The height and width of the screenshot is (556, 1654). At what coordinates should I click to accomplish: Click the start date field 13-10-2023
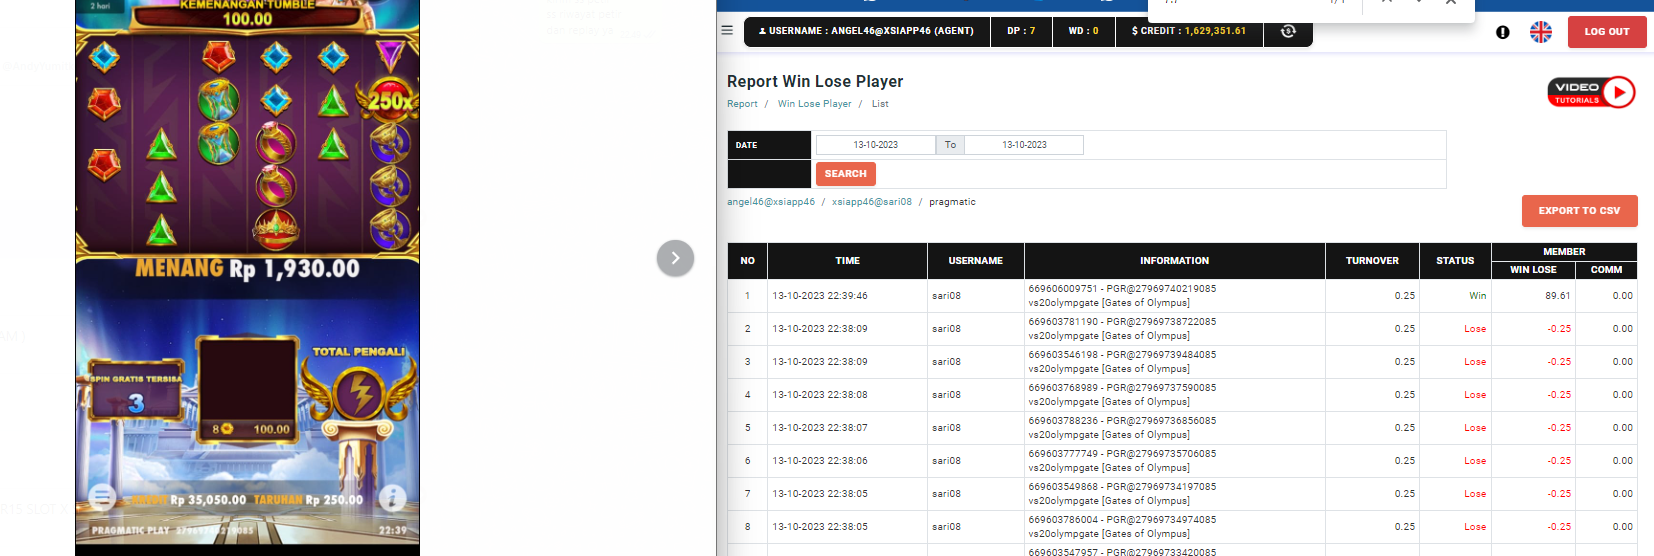coord(875,145)
